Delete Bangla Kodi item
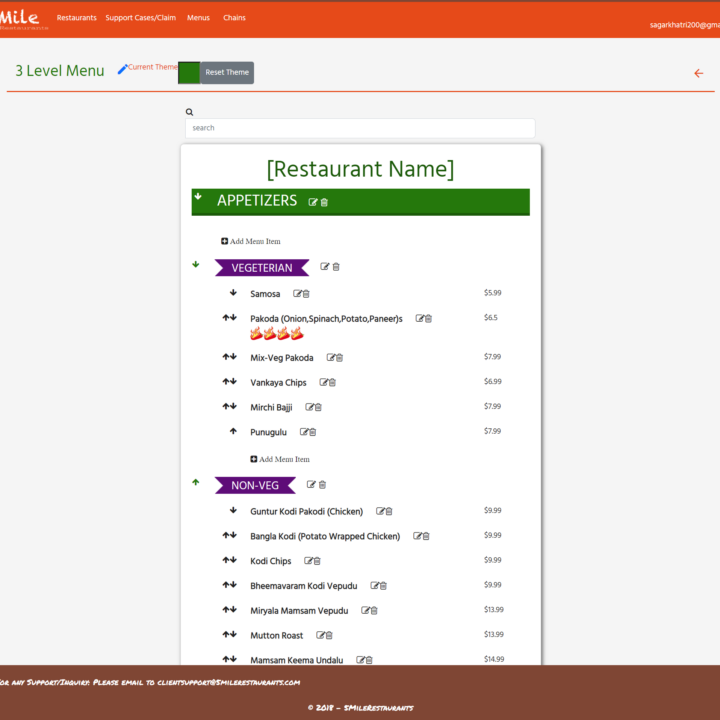Image resolution: width=720 pixels, height=720 pixels. (x=426, y=536)
